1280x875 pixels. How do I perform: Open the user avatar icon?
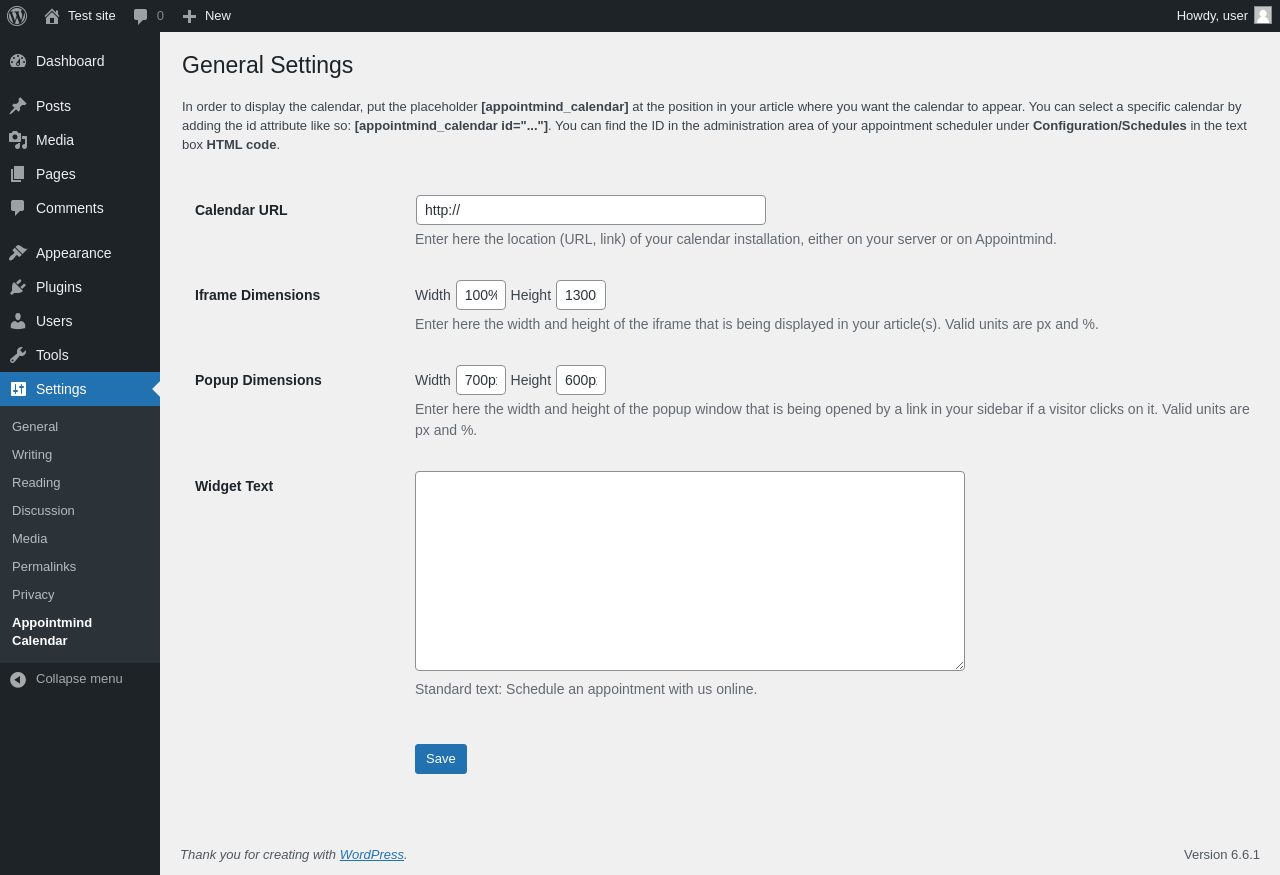click(x=1263, y=15)
